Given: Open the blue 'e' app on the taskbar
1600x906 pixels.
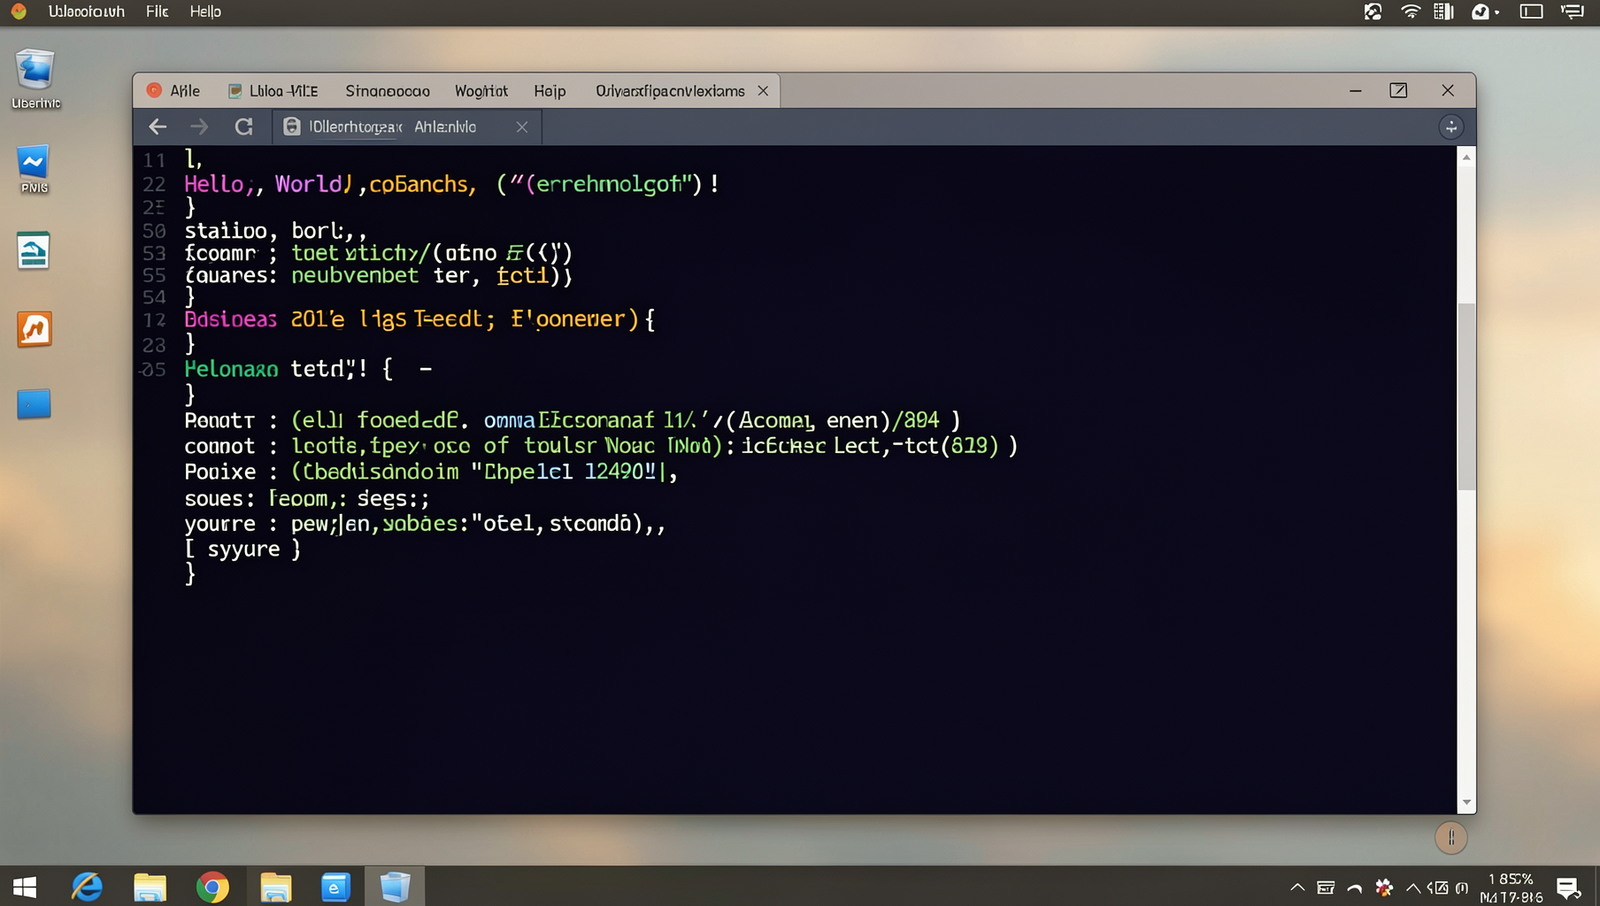Looking at the screenshot, I should (x=335, y=887).
